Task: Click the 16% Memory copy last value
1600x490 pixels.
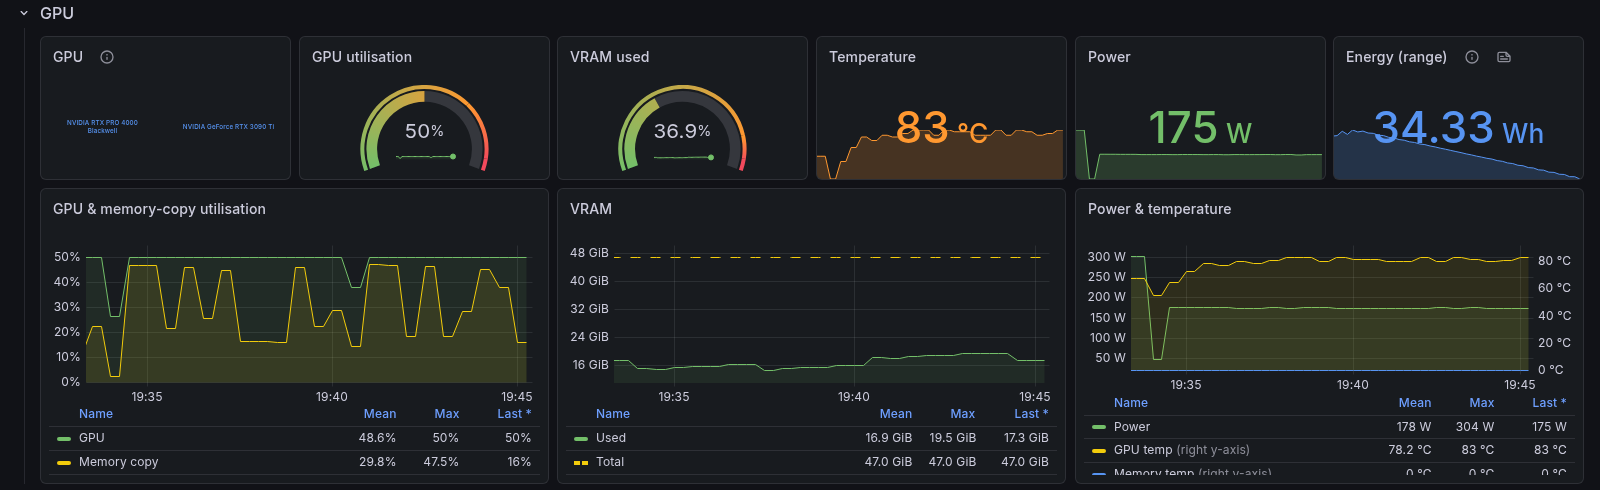Action: tap(519, 462)
